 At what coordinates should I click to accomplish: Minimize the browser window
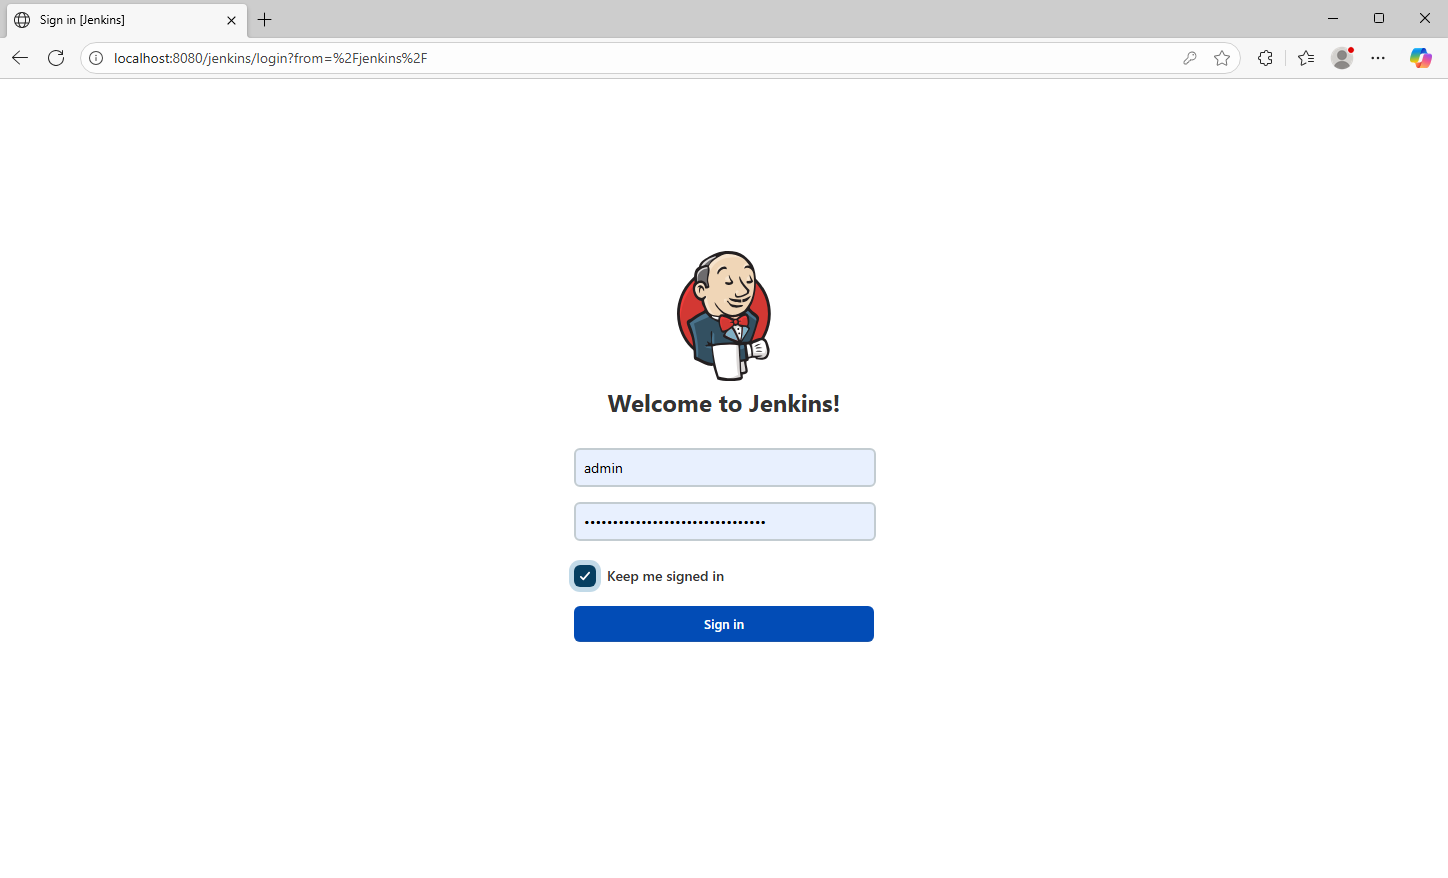point(1333,19)
